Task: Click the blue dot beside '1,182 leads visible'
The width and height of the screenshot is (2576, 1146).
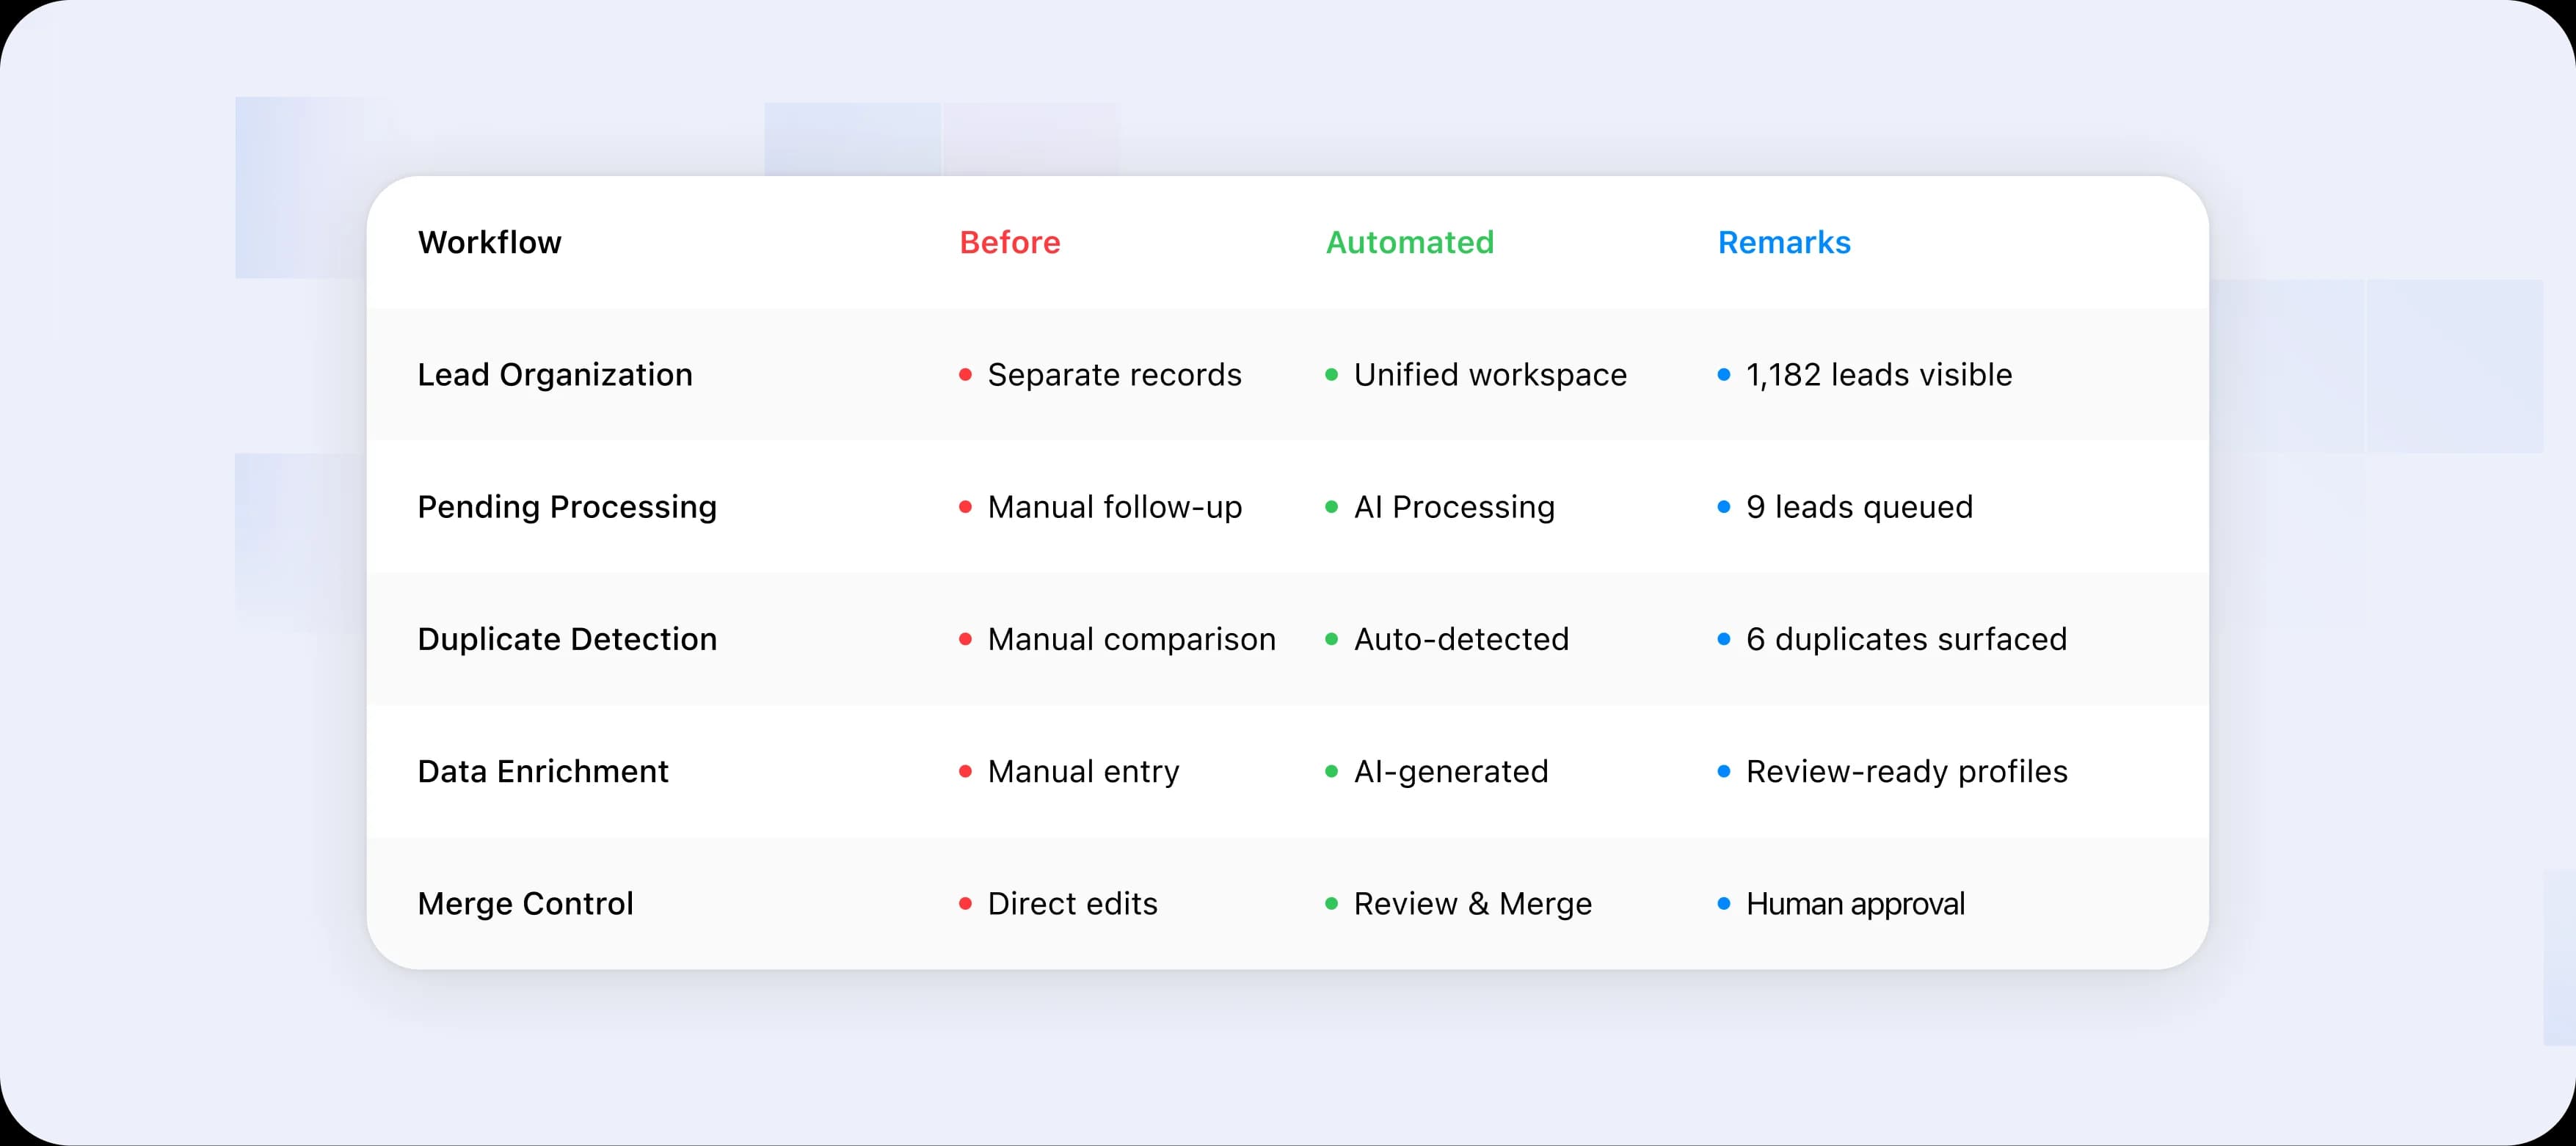Action: (1723, 375)
